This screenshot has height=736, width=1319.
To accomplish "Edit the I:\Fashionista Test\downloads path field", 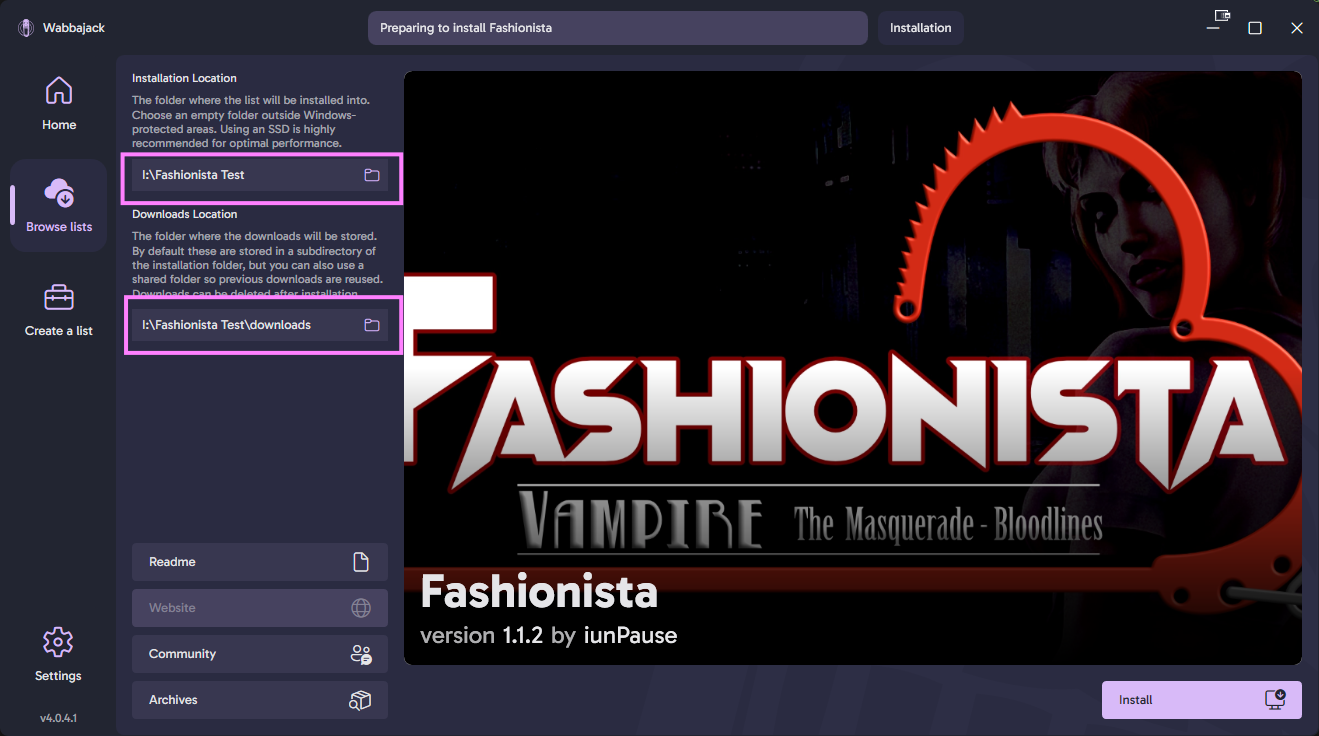I will click(245, 325).
